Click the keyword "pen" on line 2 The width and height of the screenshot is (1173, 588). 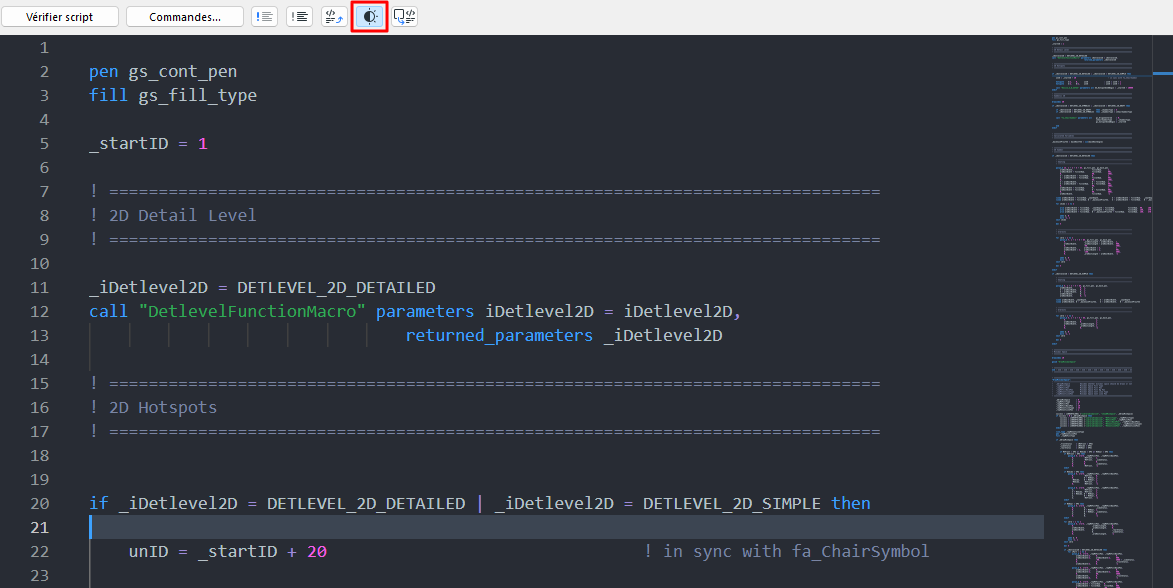point(103,72)
